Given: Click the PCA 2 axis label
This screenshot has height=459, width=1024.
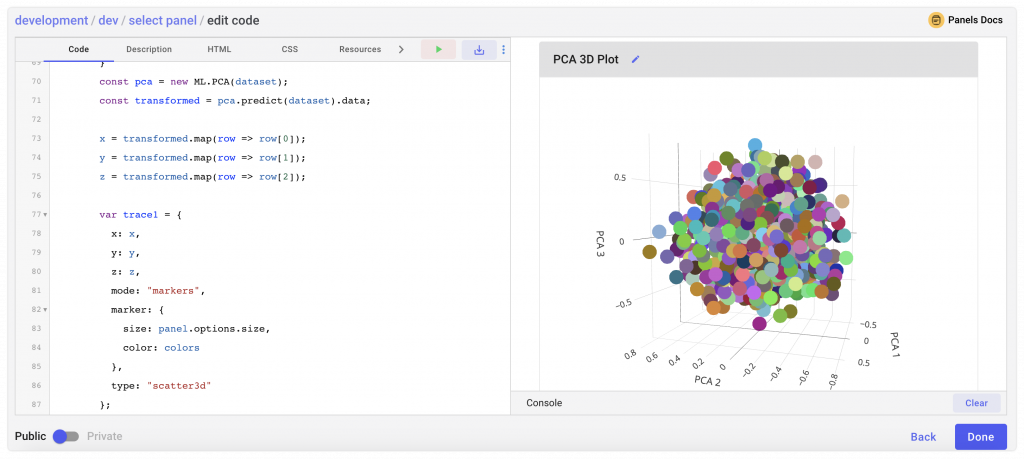Looking at the screenshot, I should coord(707,379).
